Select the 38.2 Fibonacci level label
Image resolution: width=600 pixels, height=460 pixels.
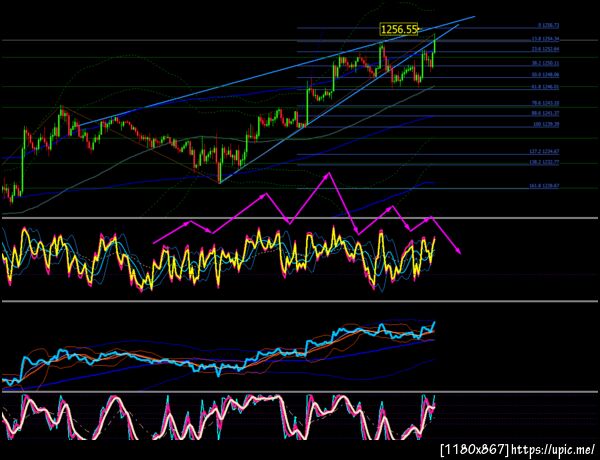[x=546, y=63]
